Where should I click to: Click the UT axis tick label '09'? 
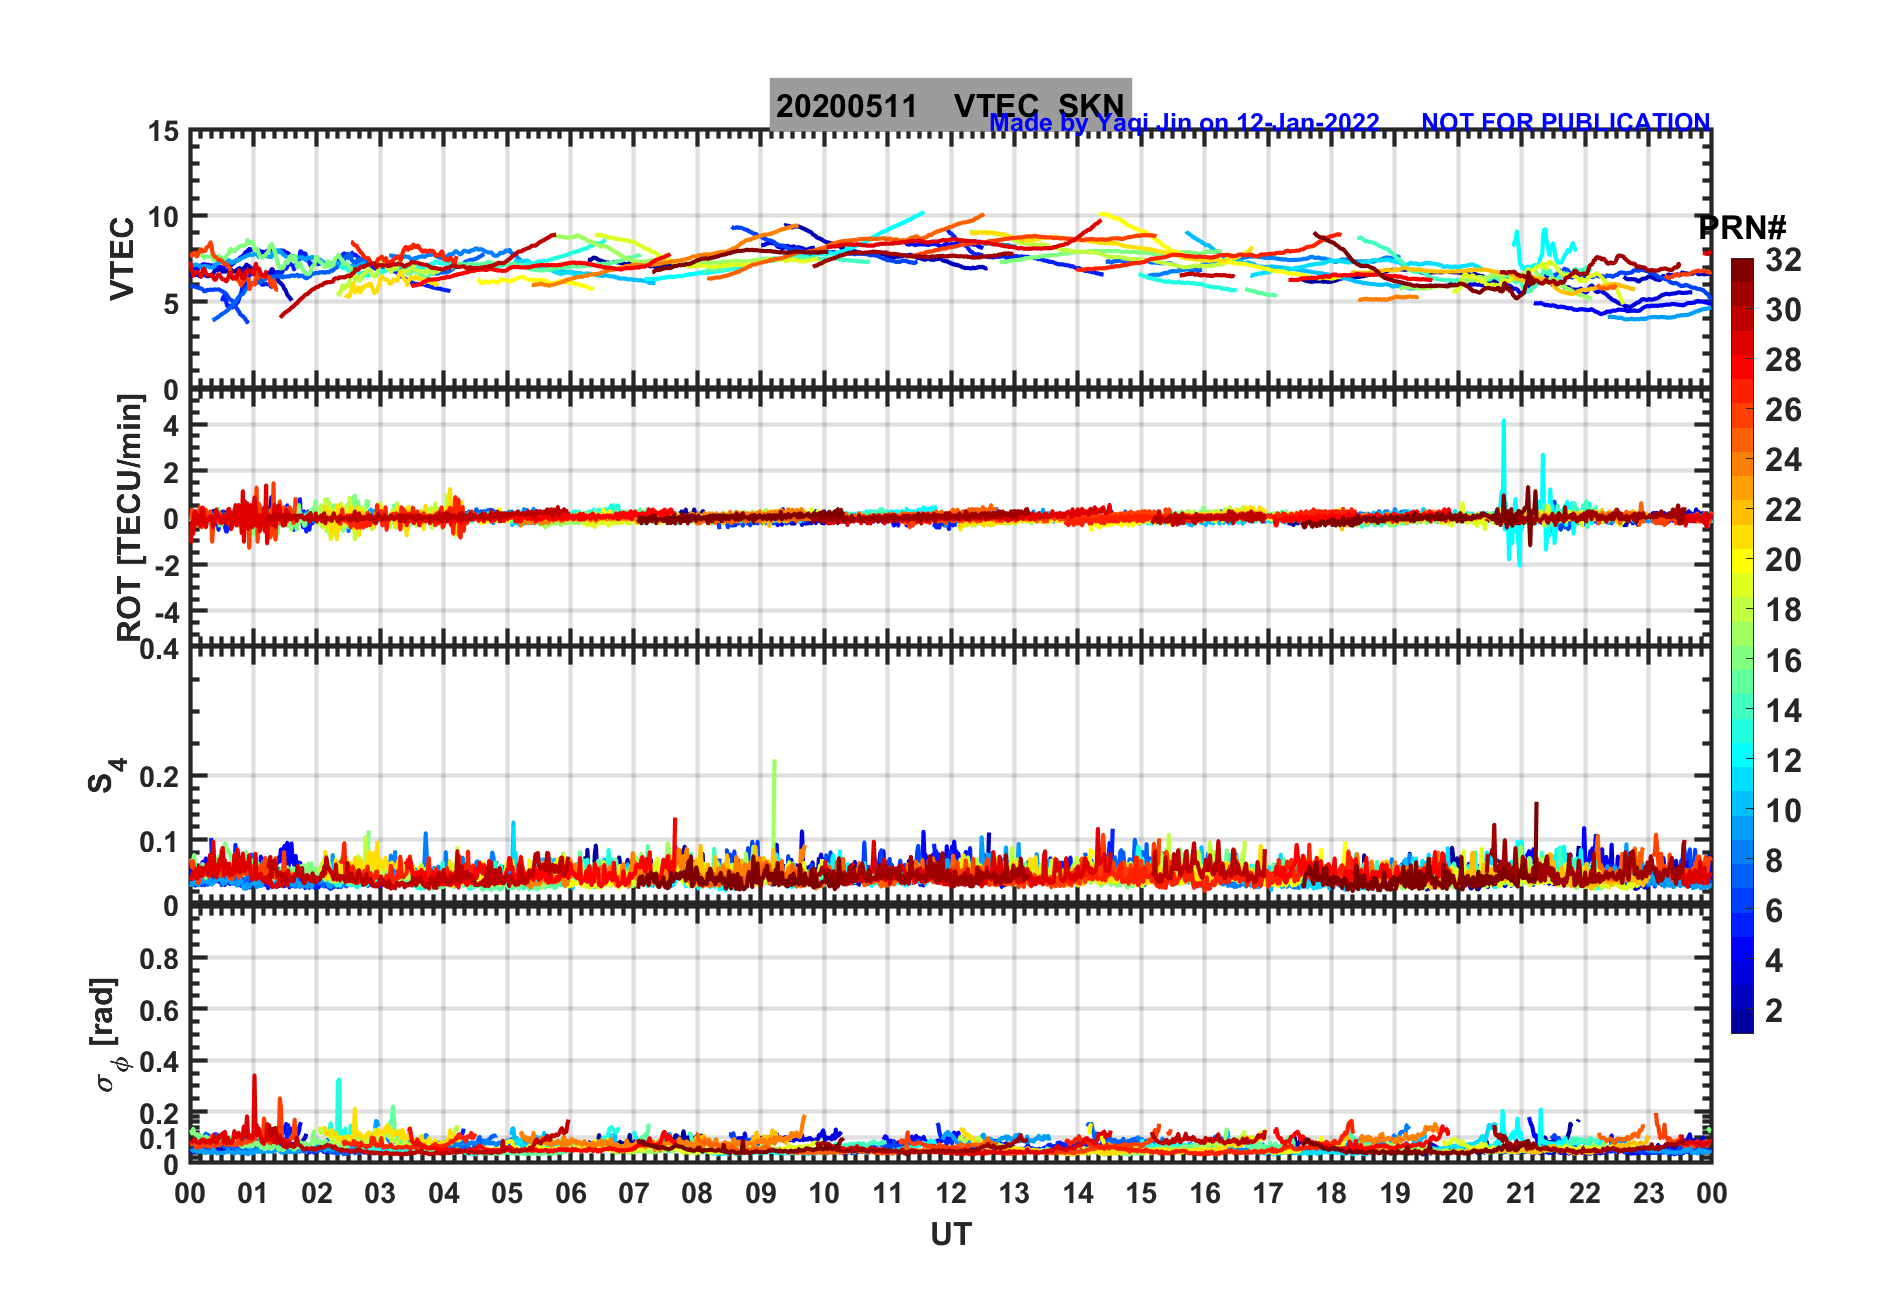(761, 1193)
